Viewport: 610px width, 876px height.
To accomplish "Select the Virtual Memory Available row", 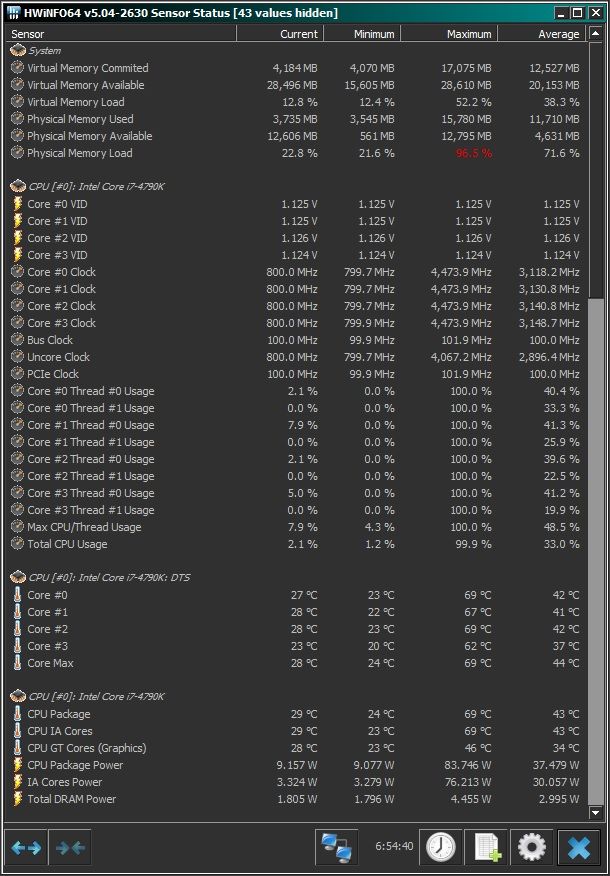I will click(x=296, y=85).
